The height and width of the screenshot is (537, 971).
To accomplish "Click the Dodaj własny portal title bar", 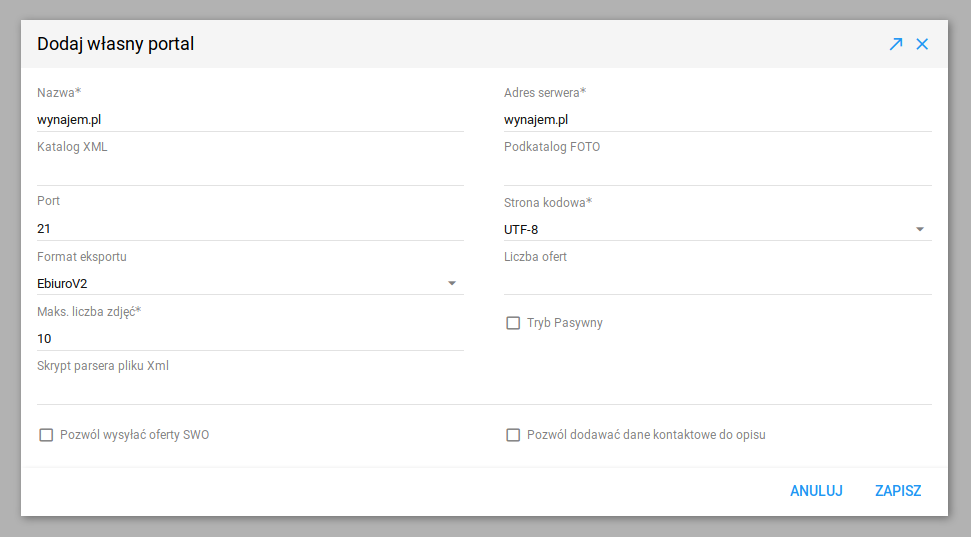I will pyautogui.click(x=484, y=44).
